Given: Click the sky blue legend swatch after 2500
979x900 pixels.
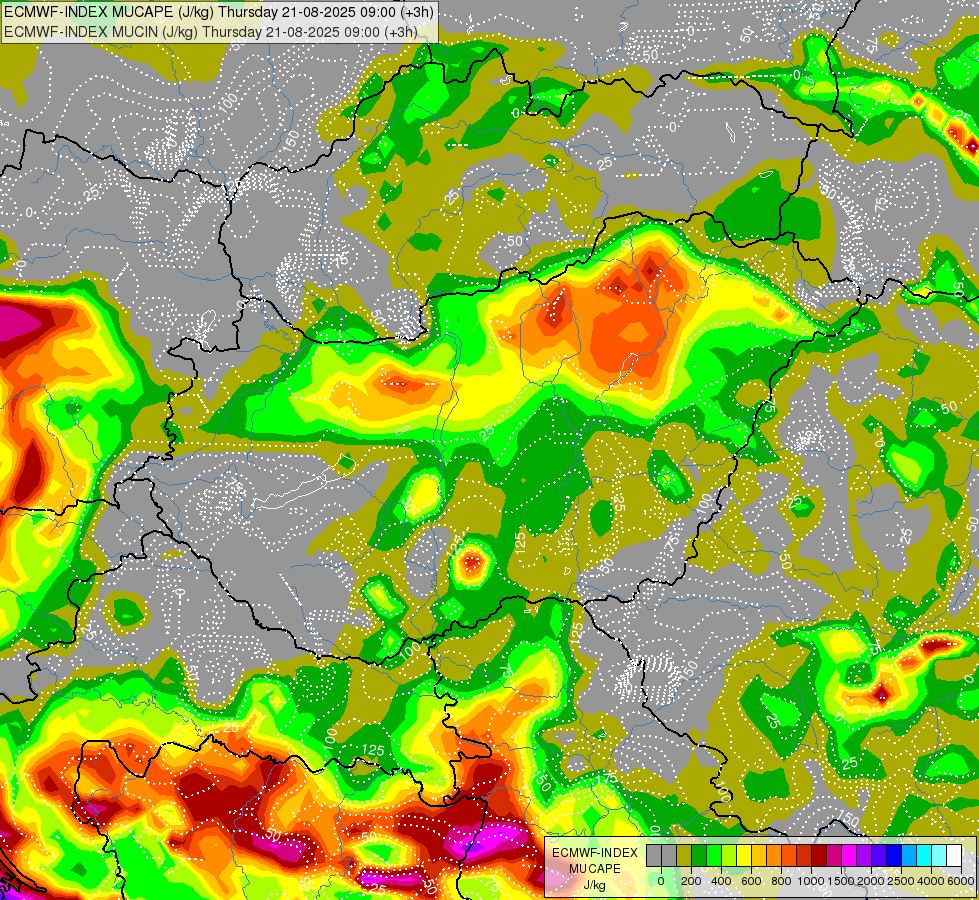Looking at the screenshot, I should (910, 855).
